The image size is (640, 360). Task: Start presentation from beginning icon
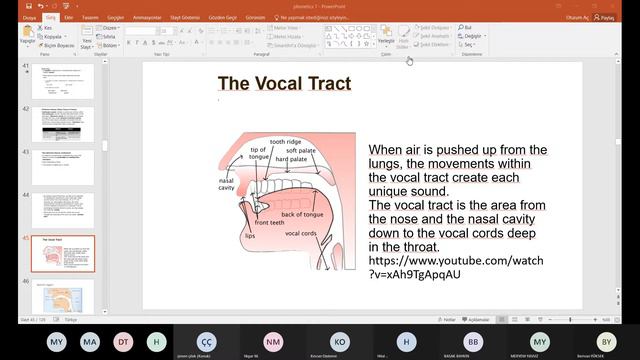pos(66,6)
